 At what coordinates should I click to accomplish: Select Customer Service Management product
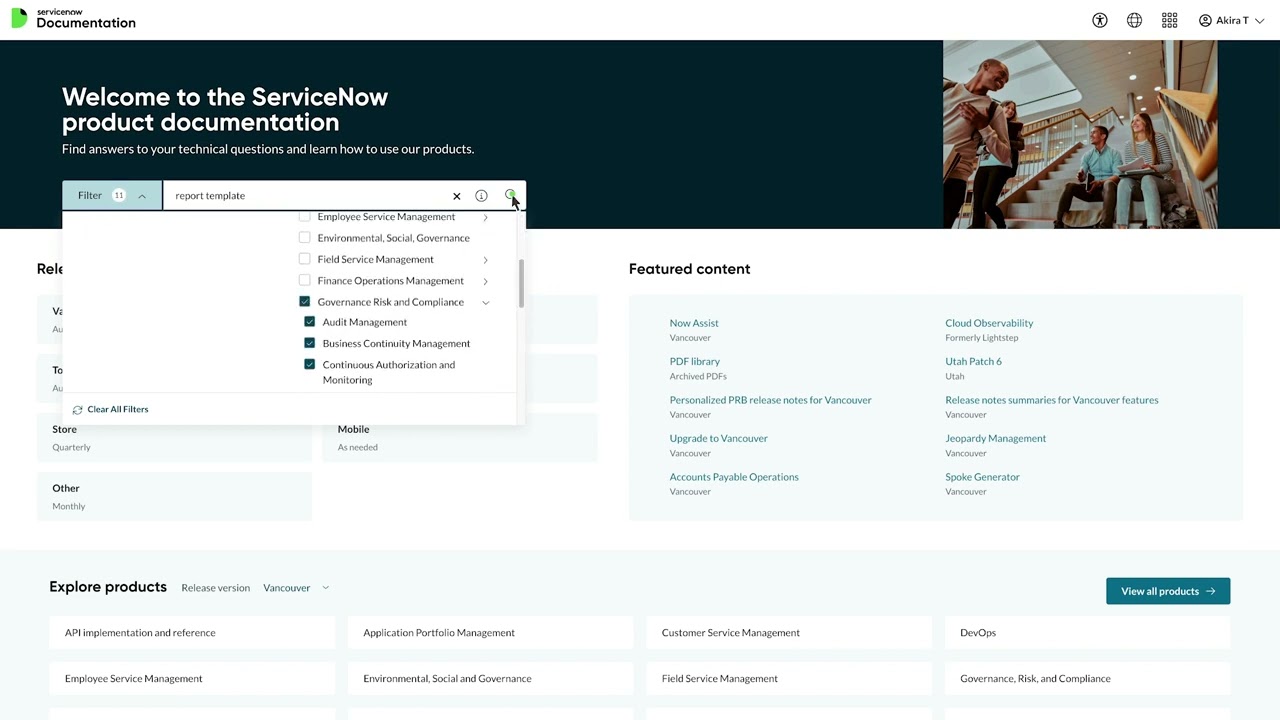tap(730, 632)
